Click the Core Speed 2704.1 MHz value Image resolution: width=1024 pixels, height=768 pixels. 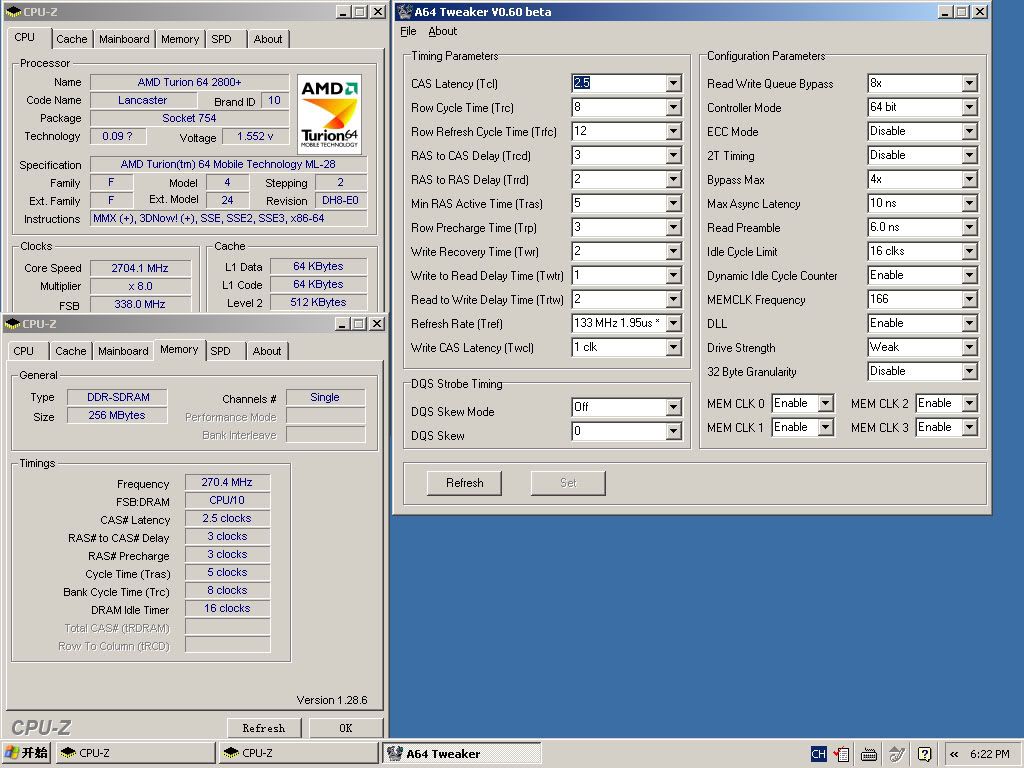coord(140,268)
